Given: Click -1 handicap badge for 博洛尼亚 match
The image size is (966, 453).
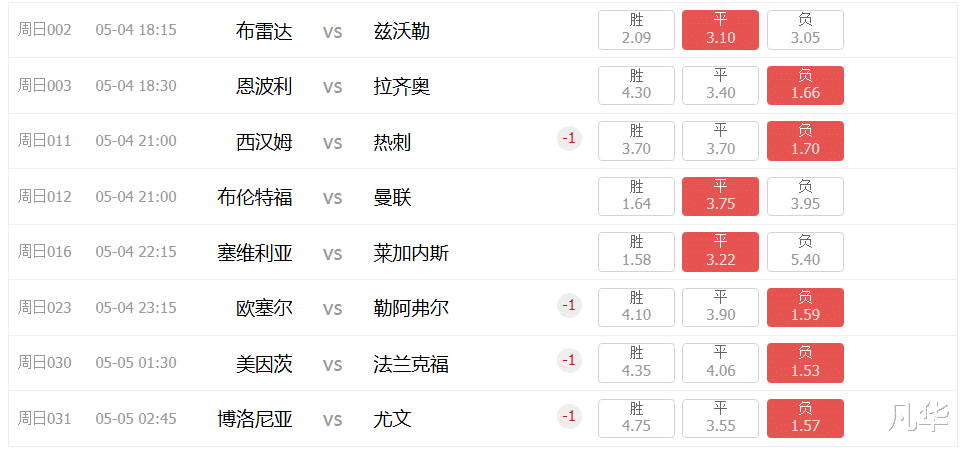Looking at the screenshot, I should point(569,416).
